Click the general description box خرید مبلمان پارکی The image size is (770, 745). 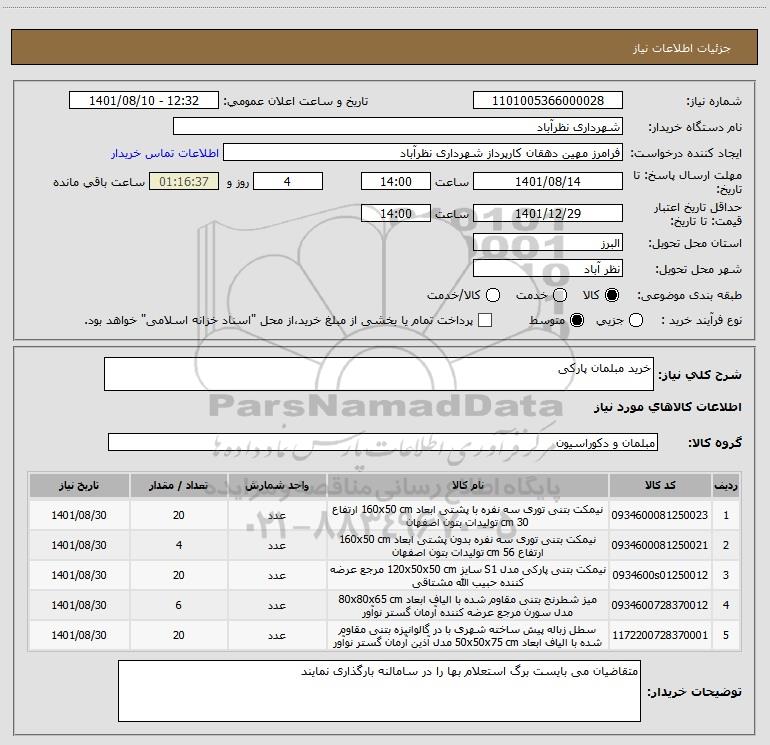point(379,374)
